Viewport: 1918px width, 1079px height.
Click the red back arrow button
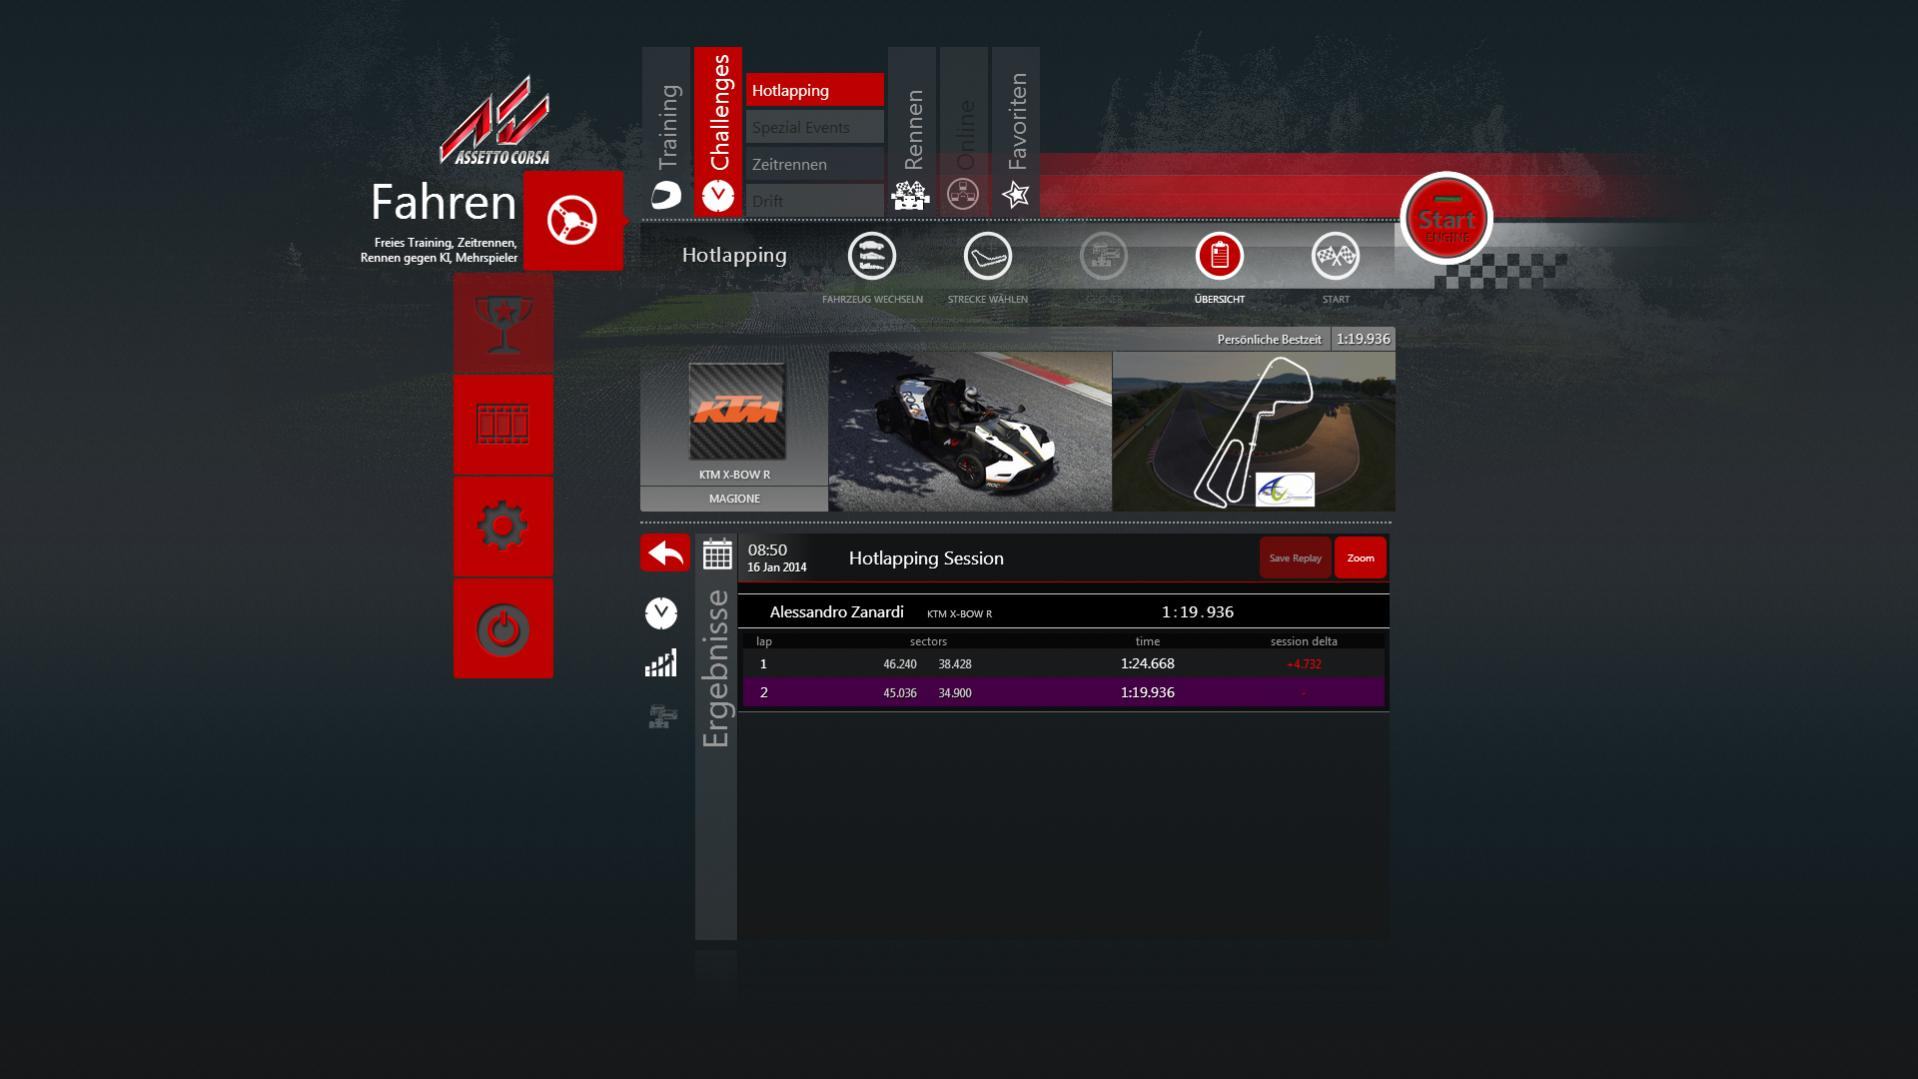click(x=665, y=553)
